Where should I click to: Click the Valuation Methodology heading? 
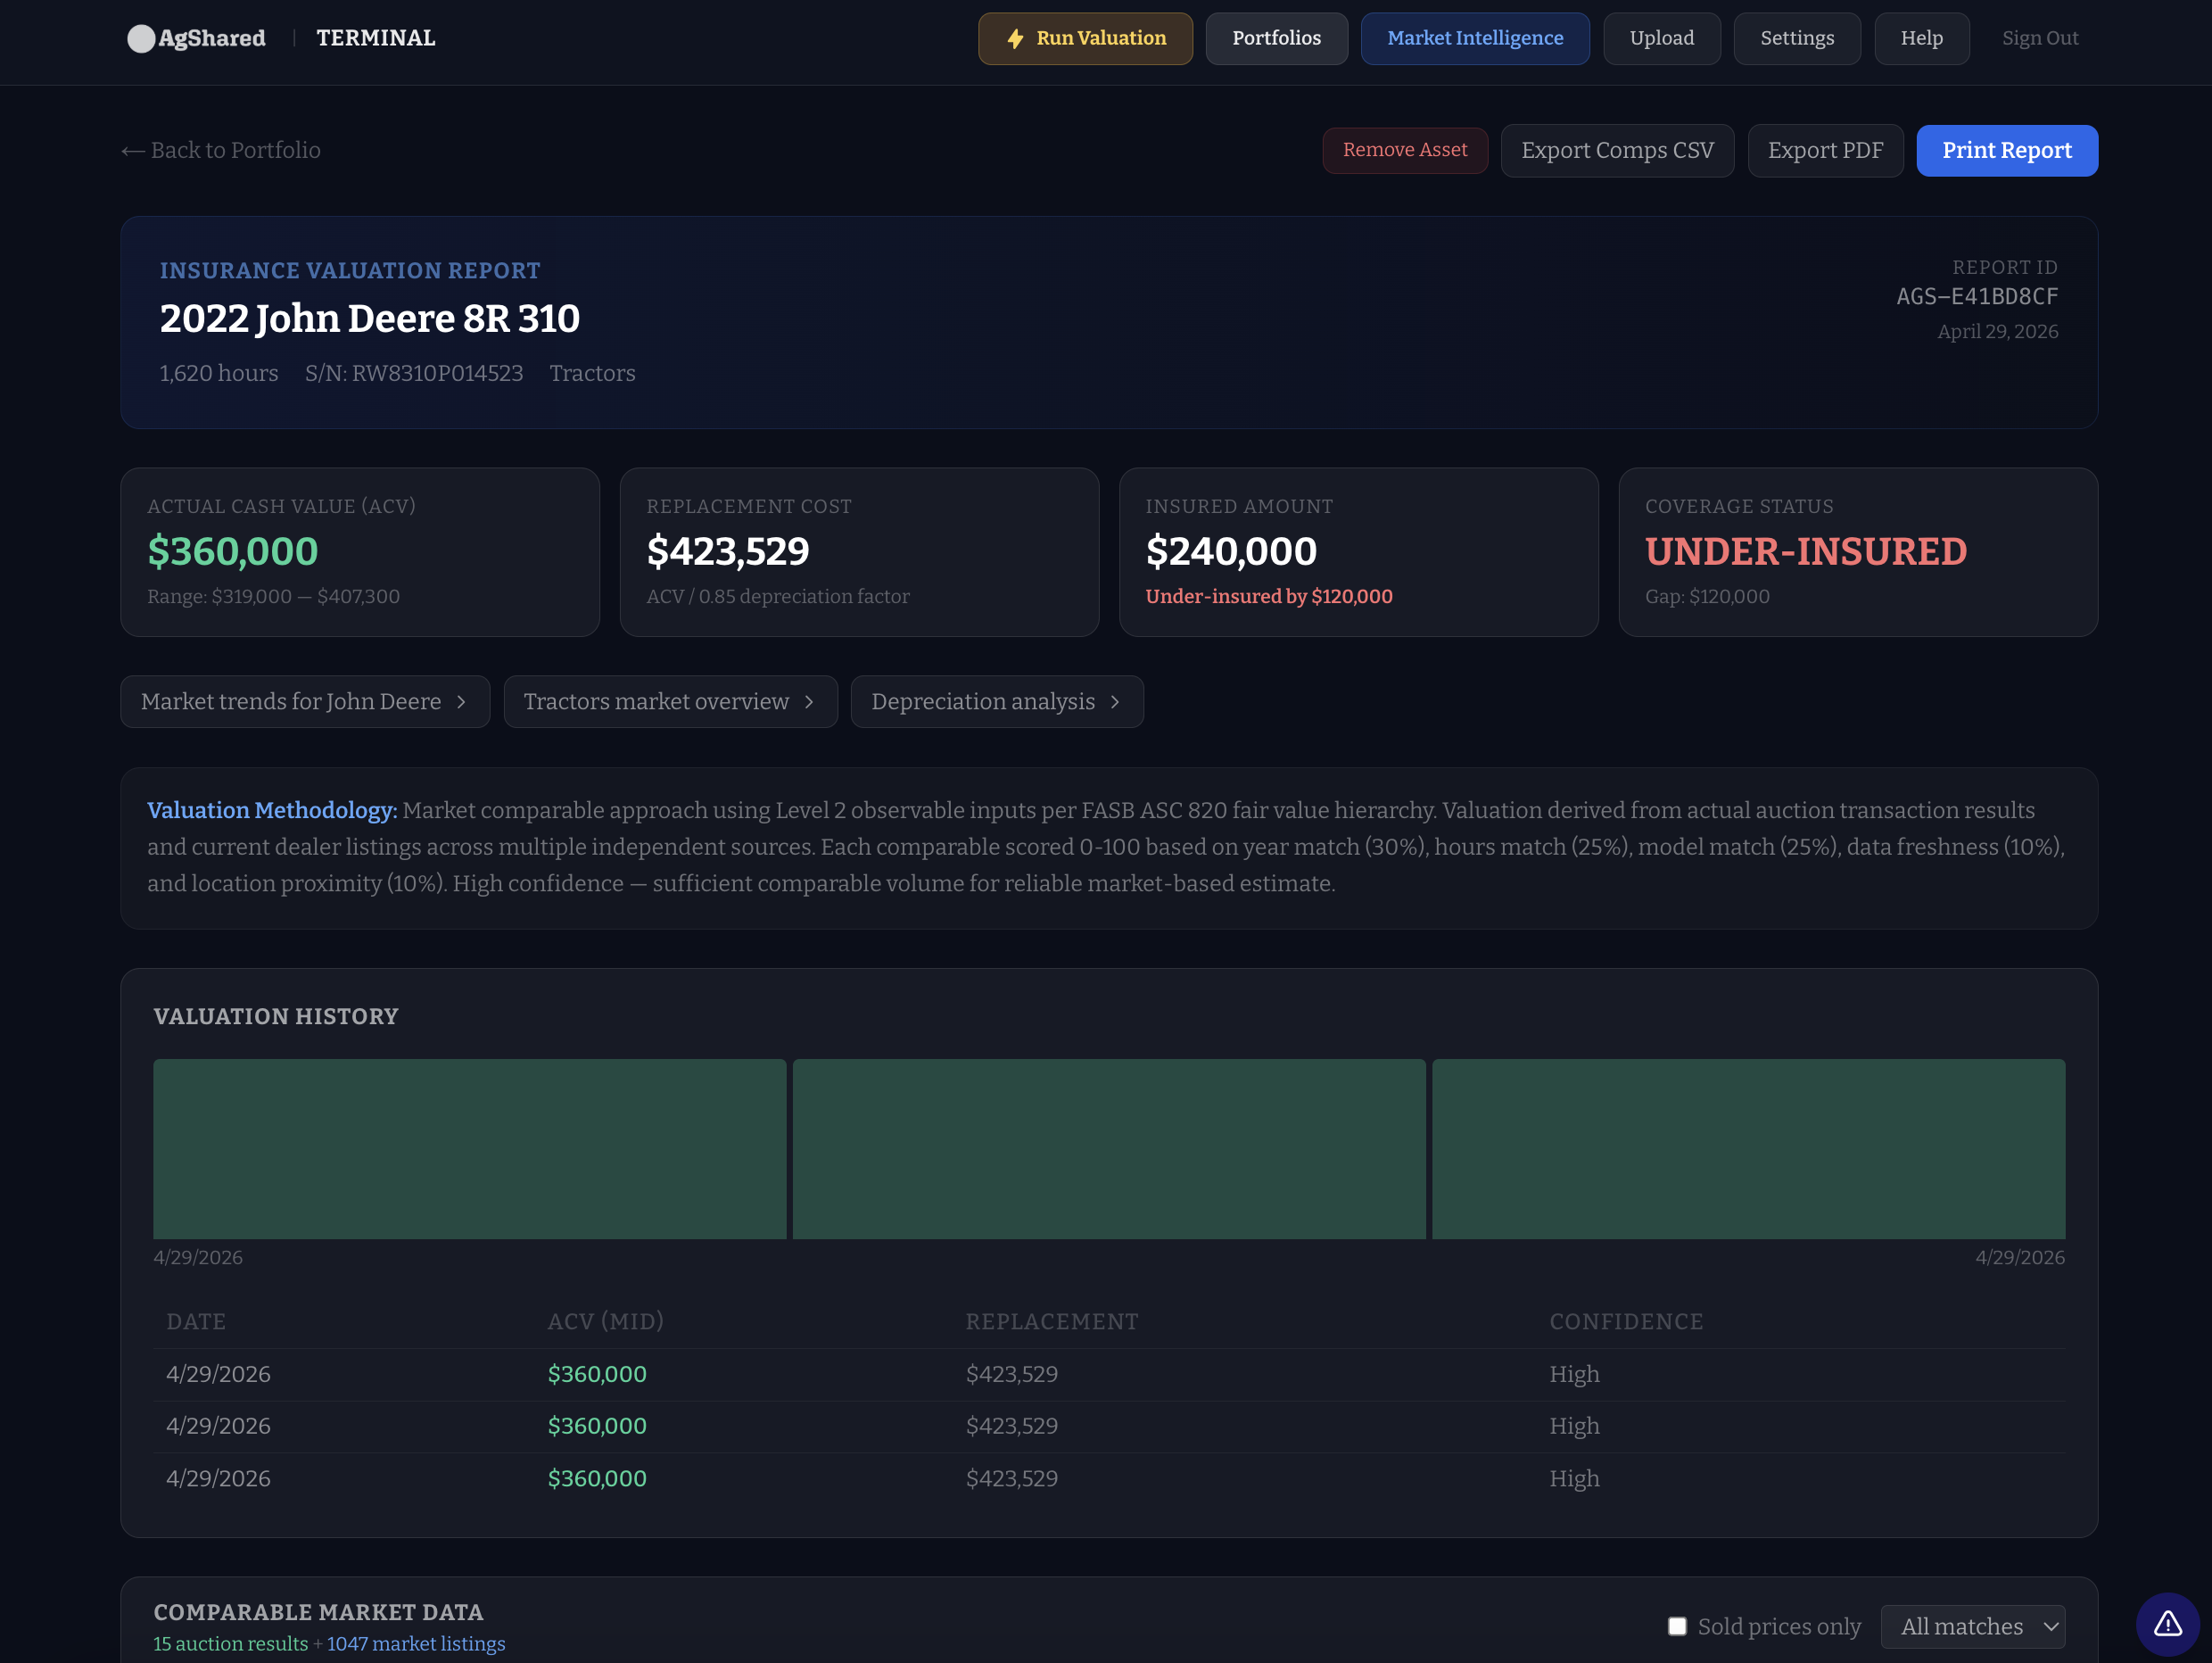click(x=272, y=811)
